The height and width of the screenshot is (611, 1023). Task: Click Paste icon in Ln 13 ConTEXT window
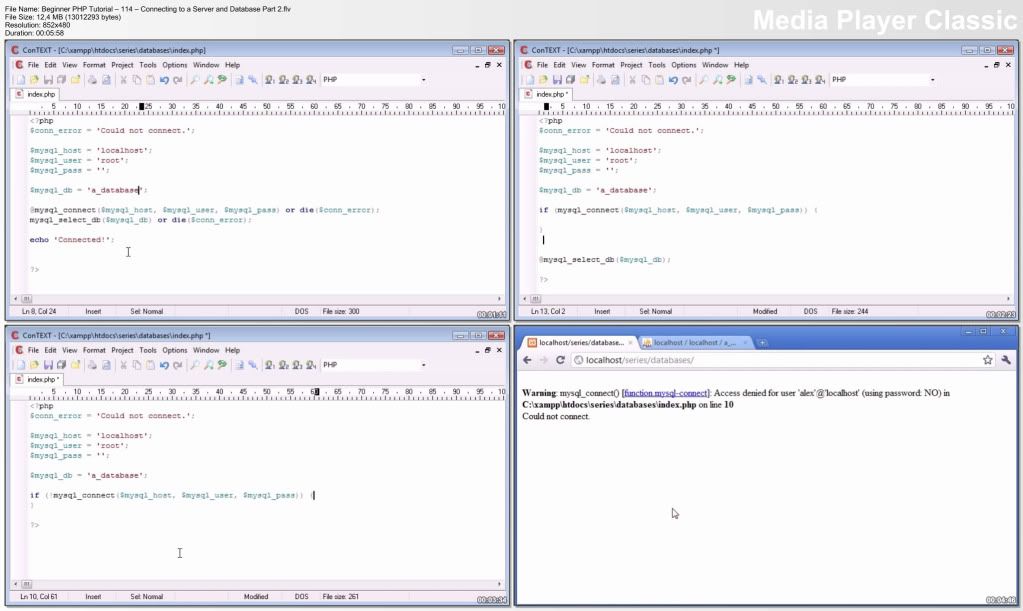[x=659, y=80]
